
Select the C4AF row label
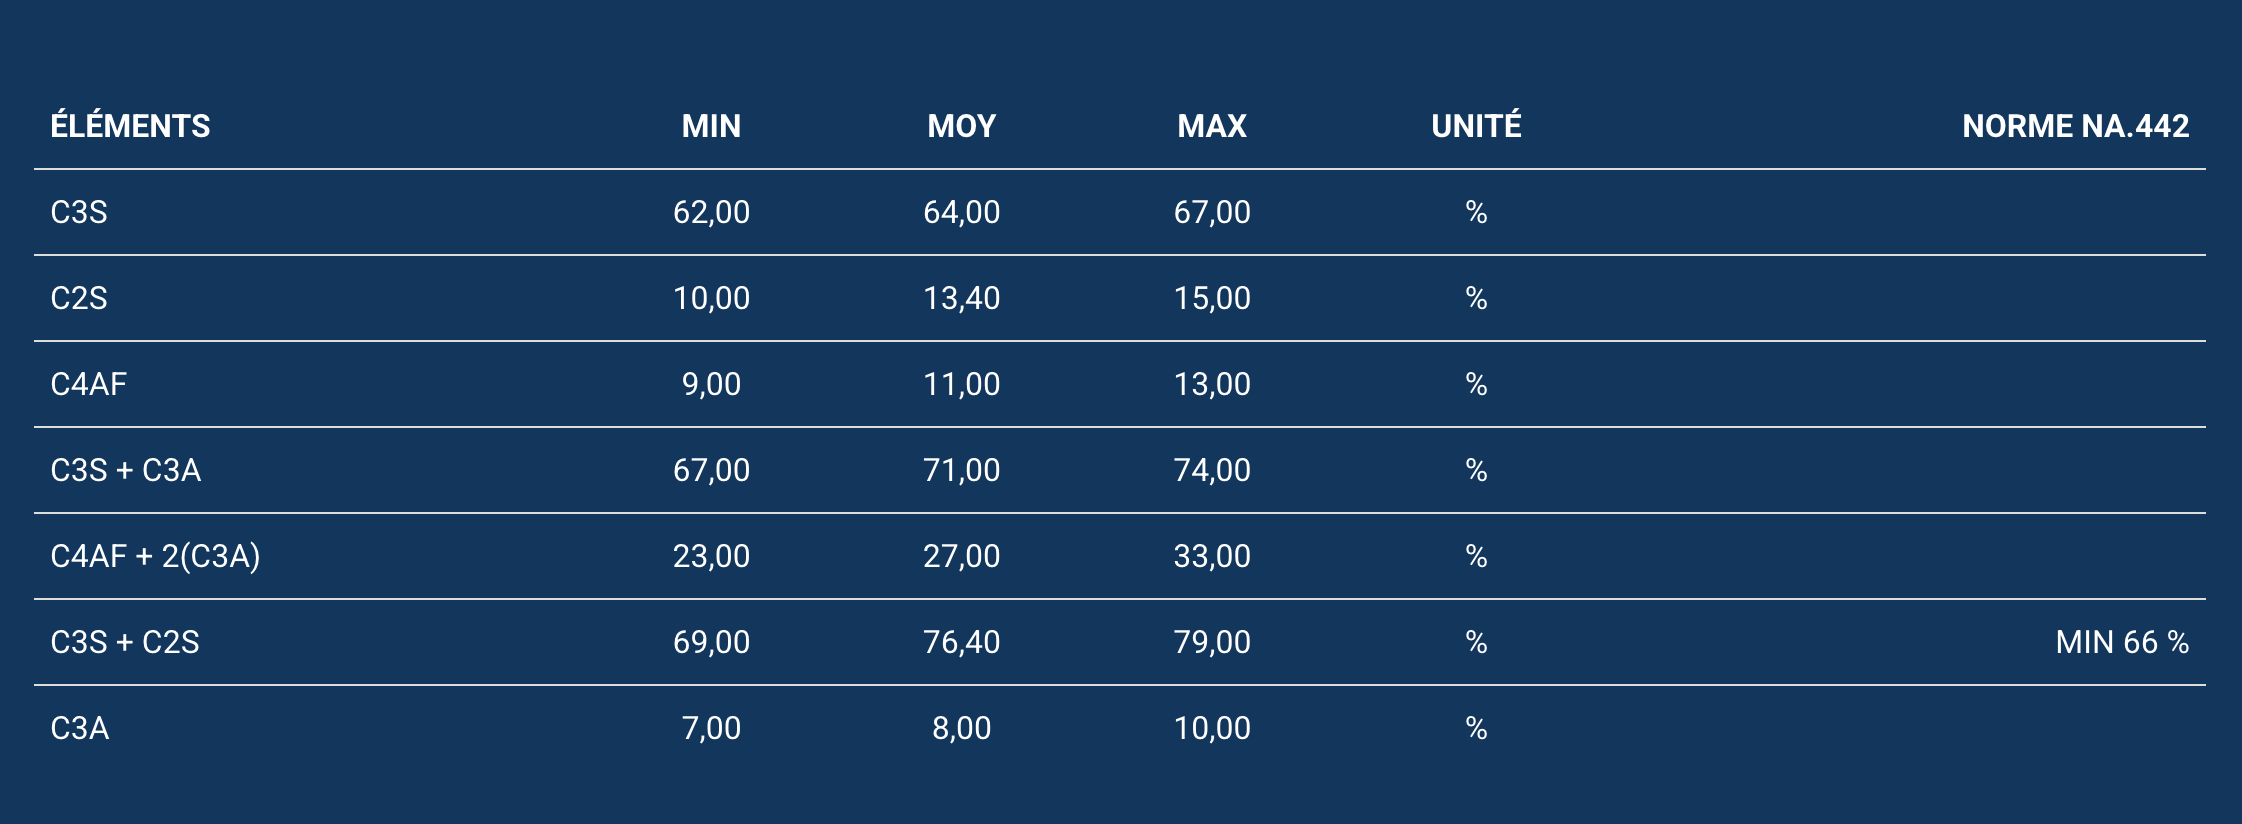pos(89,384)
